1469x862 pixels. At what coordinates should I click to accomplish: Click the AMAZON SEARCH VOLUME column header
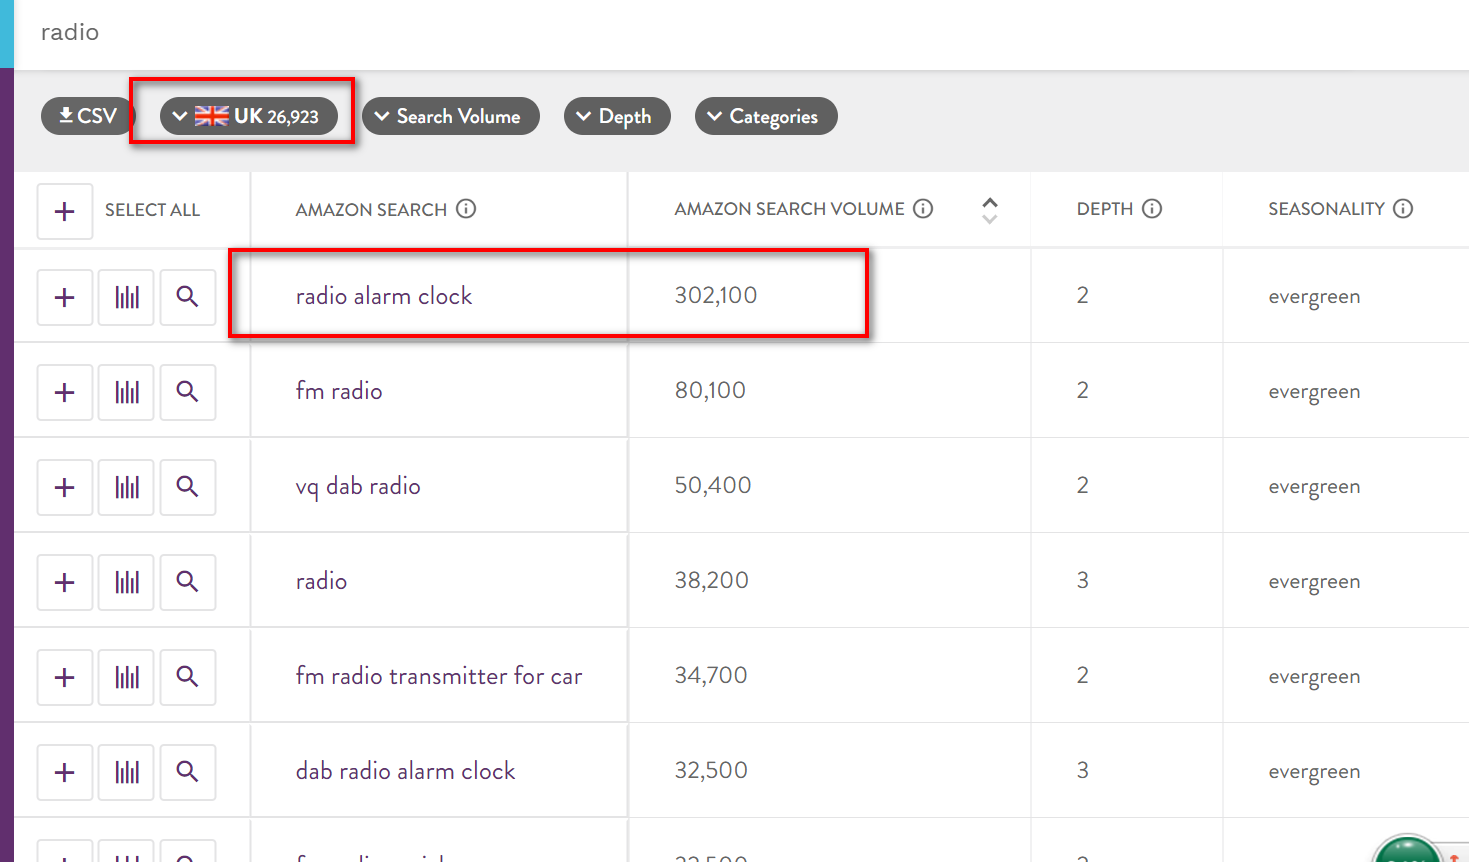point(789,209)
